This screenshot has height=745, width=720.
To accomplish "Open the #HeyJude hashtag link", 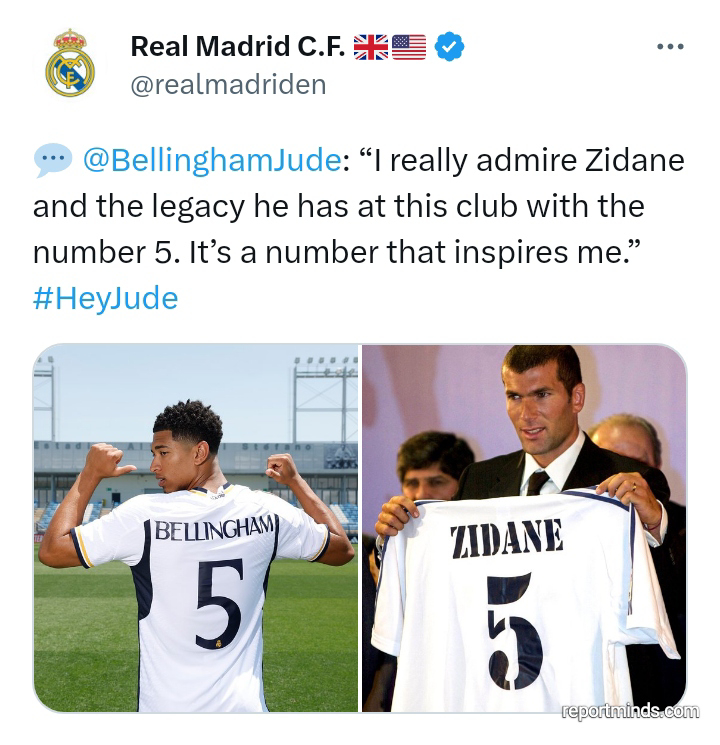I will tap(106, 299).
